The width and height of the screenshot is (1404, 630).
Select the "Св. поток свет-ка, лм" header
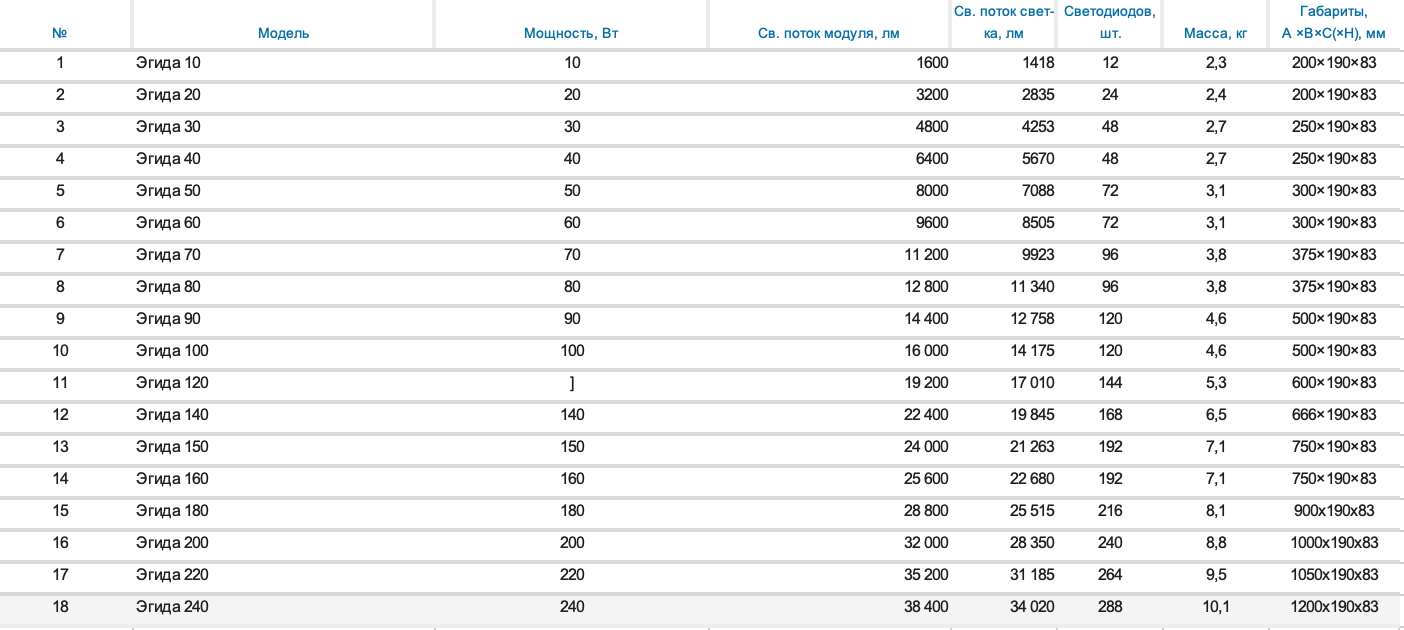[1004, 23]
